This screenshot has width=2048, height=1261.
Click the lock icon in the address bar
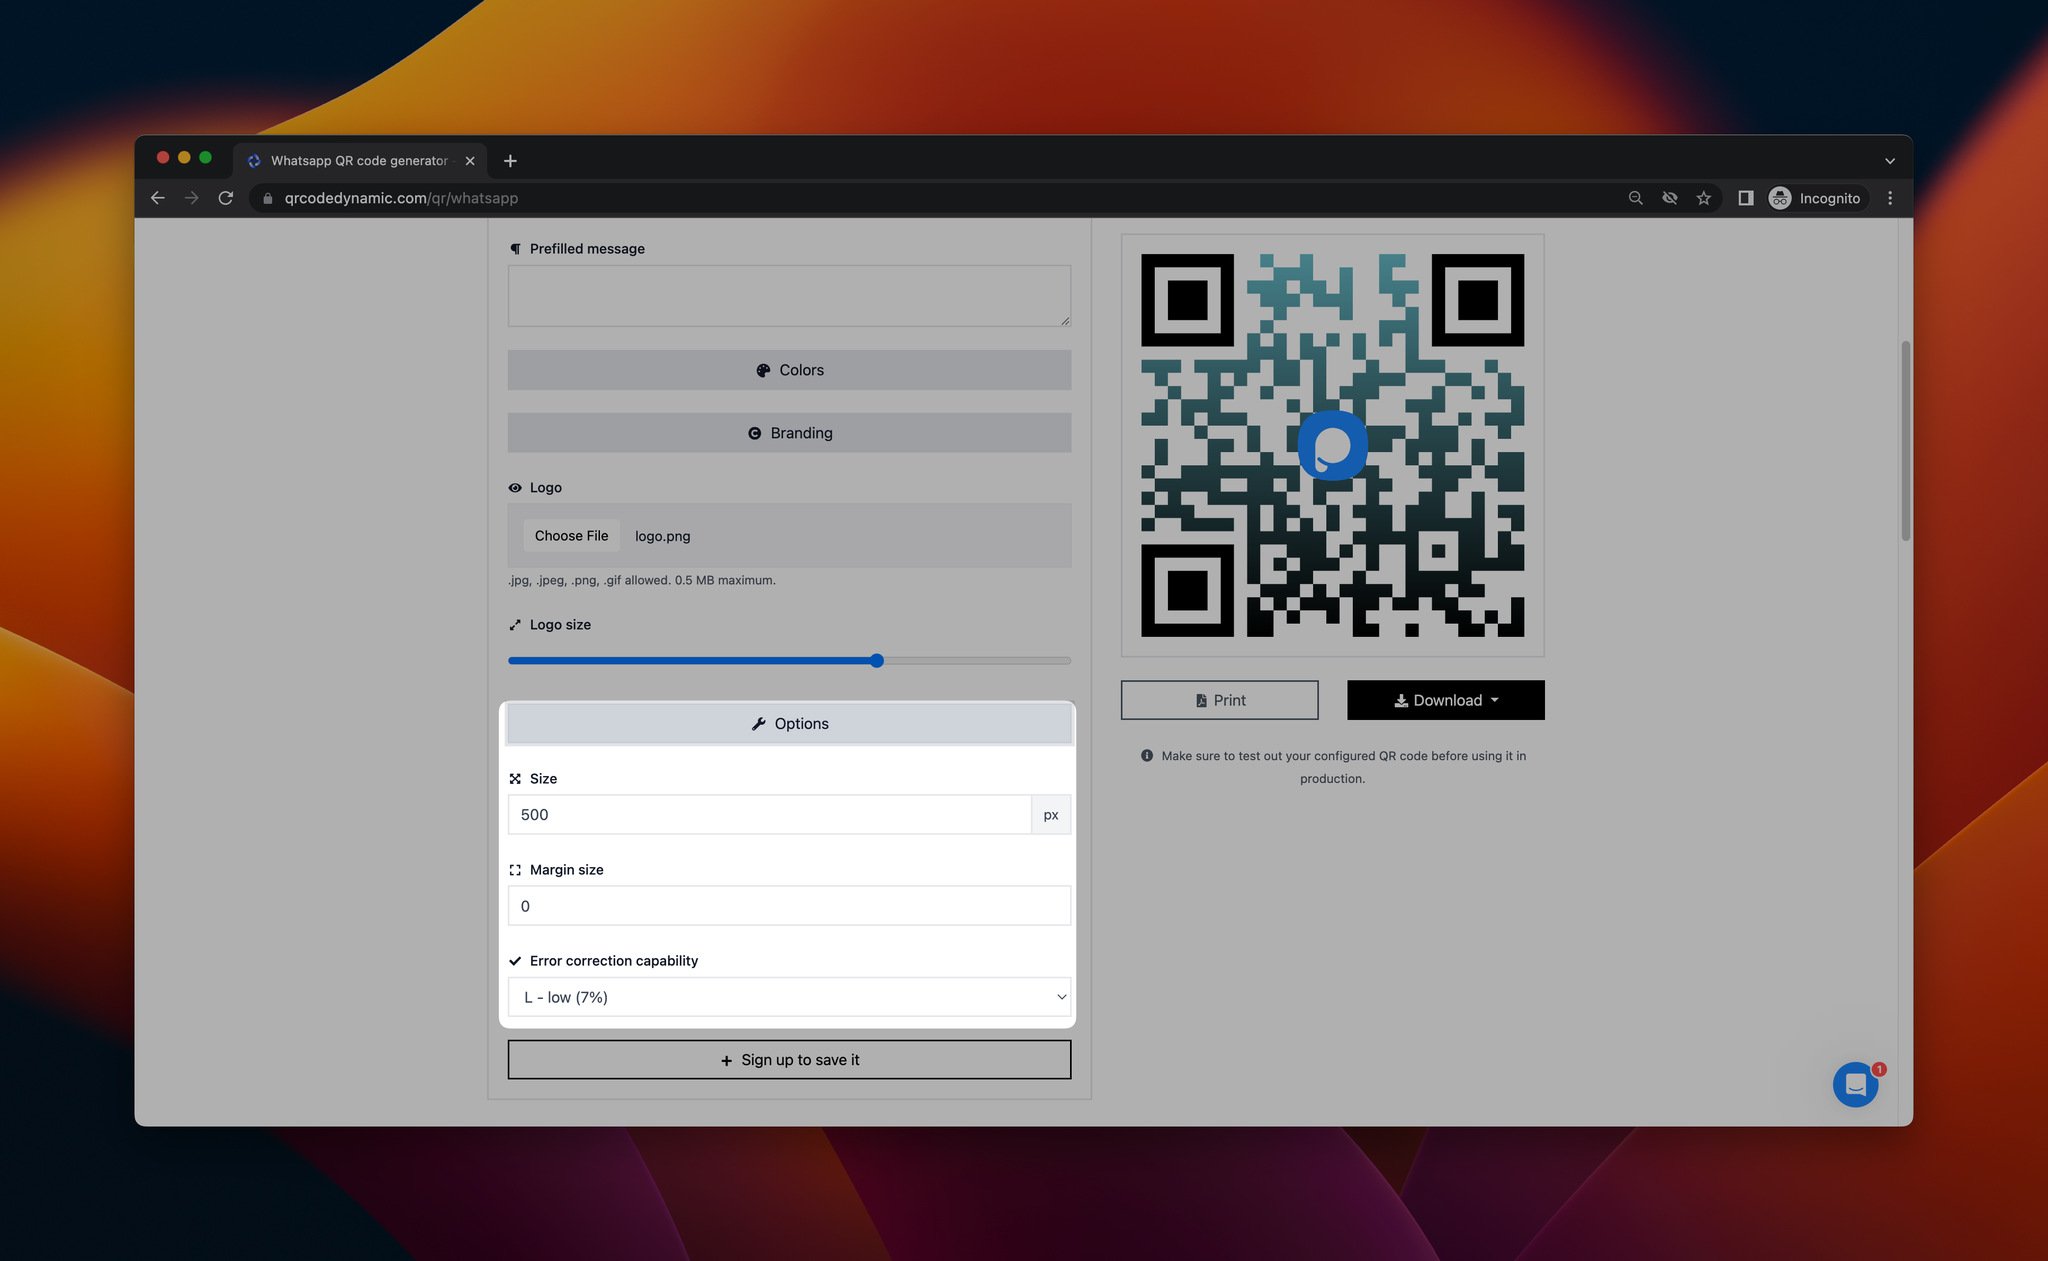point(267,198)
